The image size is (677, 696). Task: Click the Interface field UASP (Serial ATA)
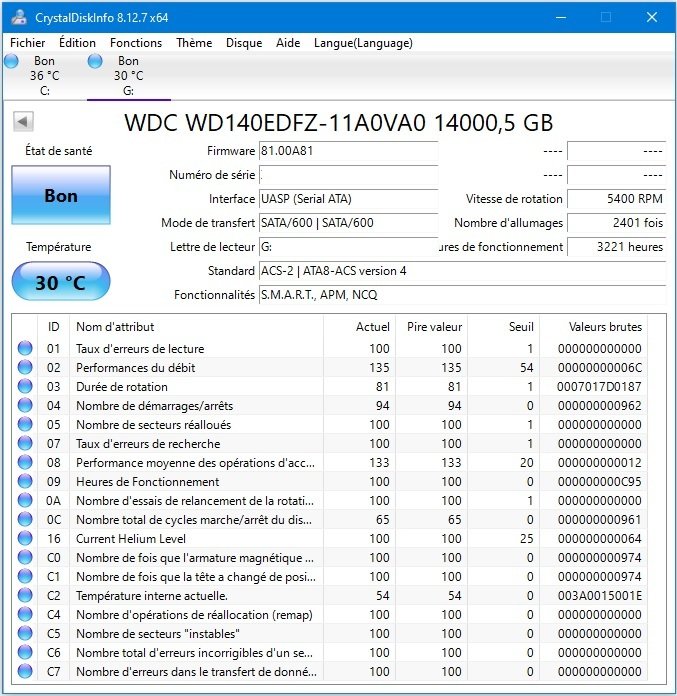348,199
